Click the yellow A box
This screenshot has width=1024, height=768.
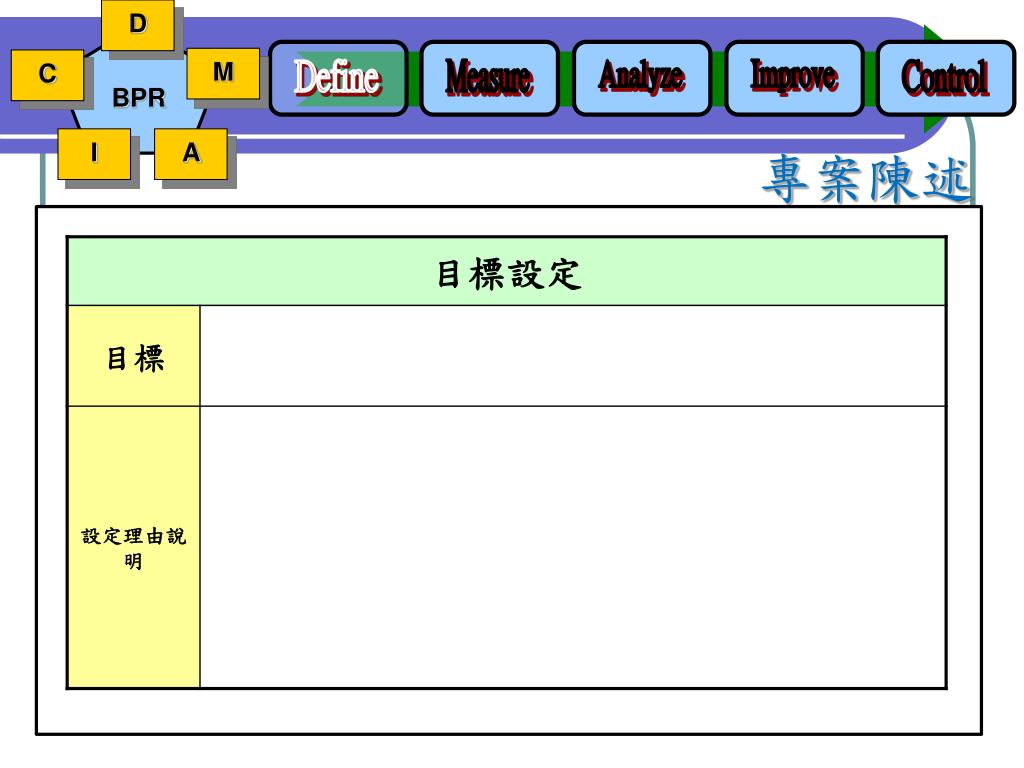pyautogui.click(x=191, y=153)
